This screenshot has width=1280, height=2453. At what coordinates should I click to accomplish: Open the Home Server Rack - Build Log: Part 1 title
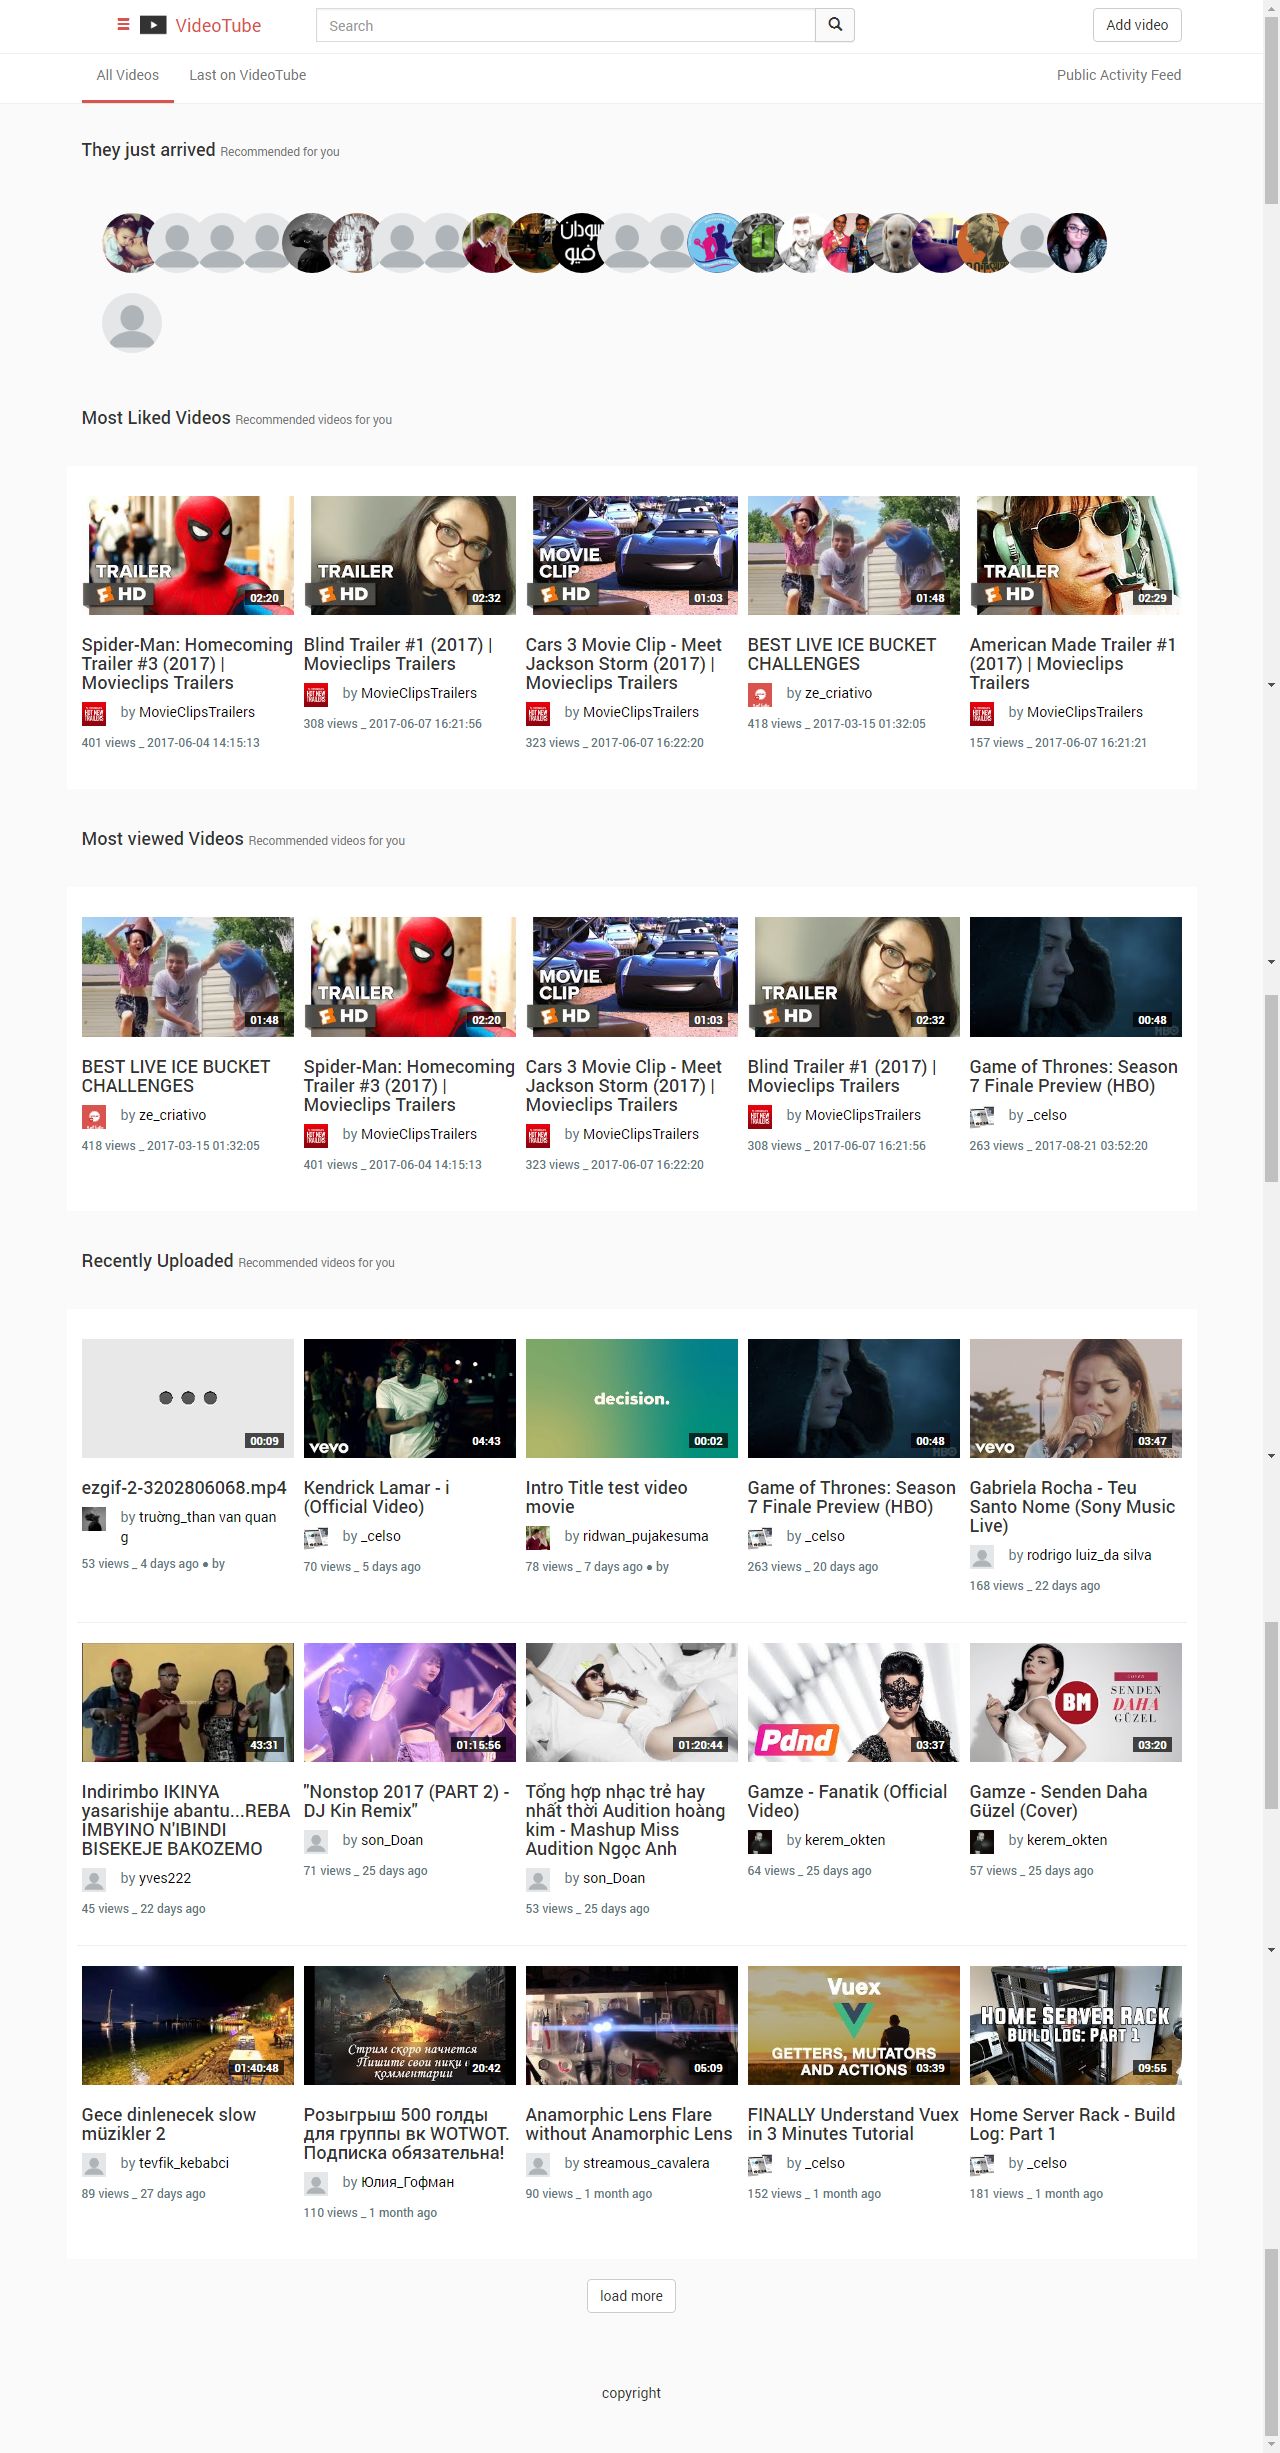pos(1072,2124)
